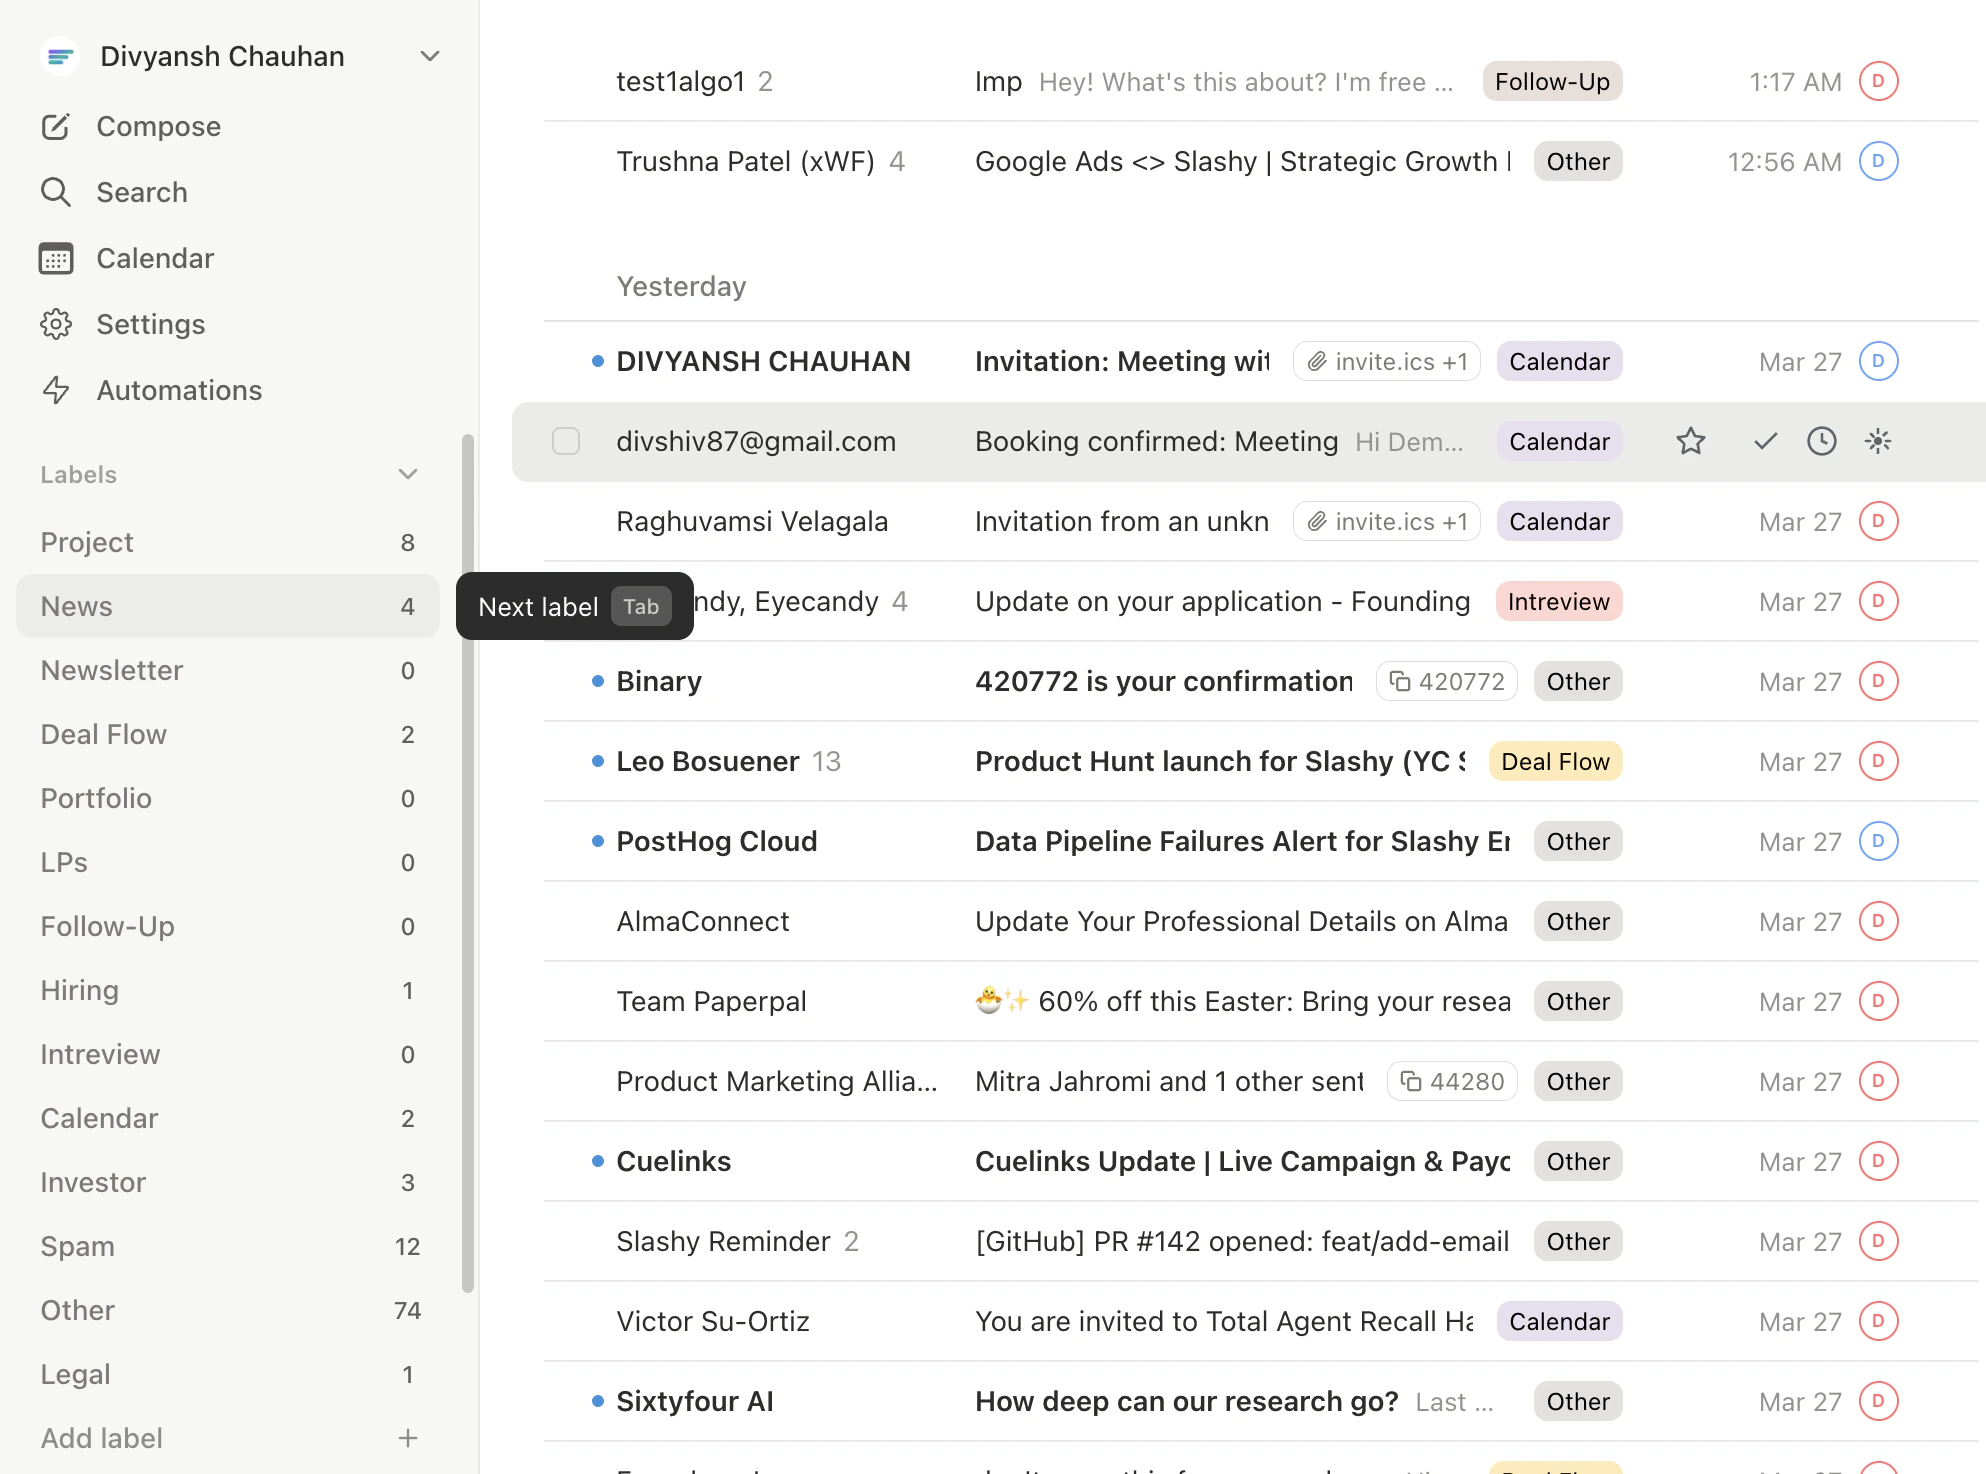Open the Compose editor
Screen dimensions: 1986x1474
[x=157, y=126]
